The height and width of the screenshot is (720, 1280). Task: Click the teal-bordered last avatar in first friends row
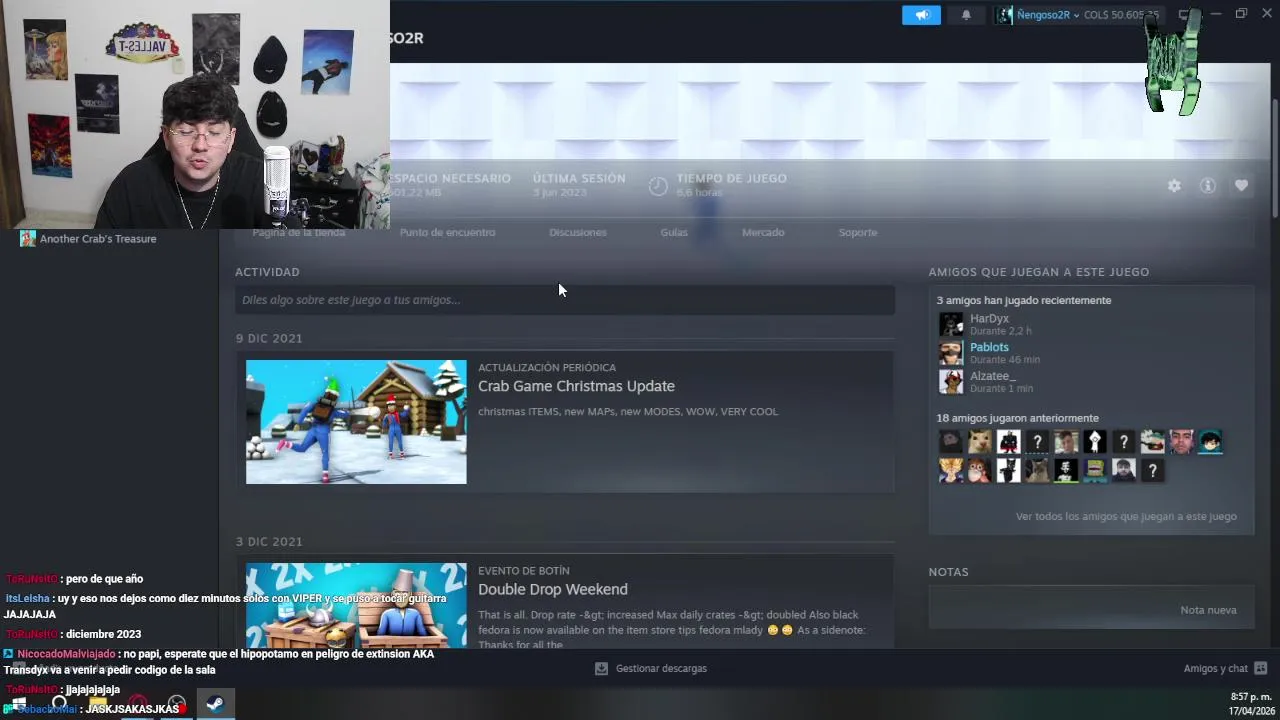point(1211,442)
